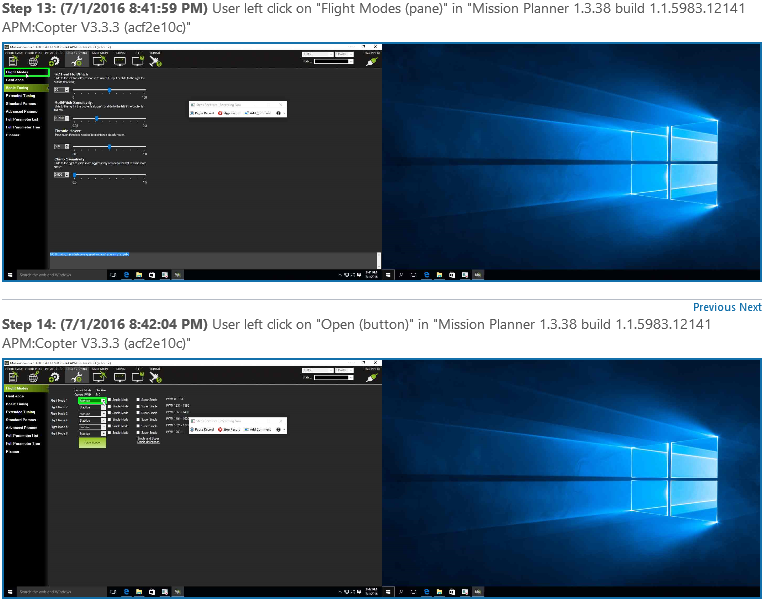Open Store icon on left taskbar in Step 14 screenshot
Viewport: 768px width, 603px height.
tap(152, 591)
